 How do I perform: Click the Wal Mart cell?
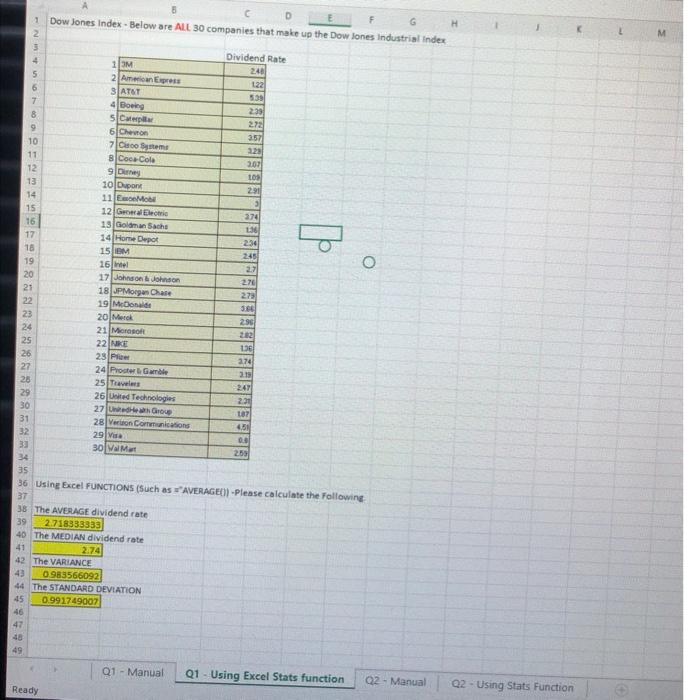point(156,449)
